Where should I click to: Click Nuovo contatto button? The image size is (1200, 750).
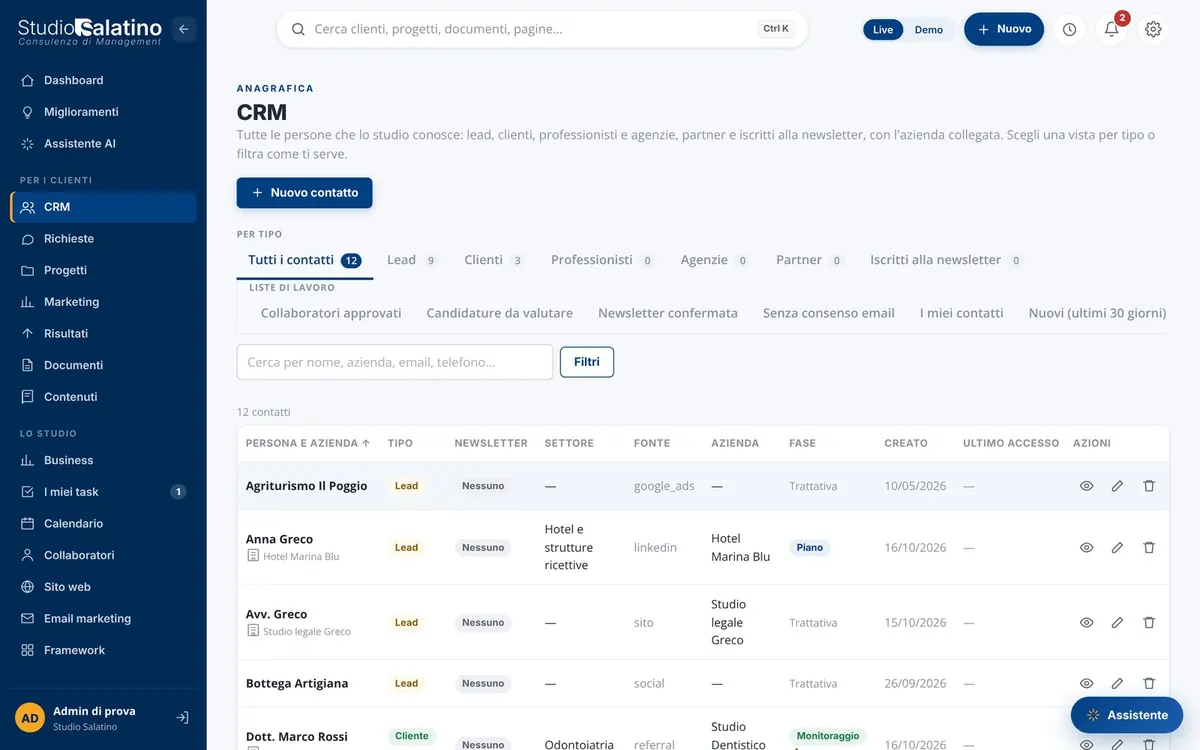click(304, 193)
